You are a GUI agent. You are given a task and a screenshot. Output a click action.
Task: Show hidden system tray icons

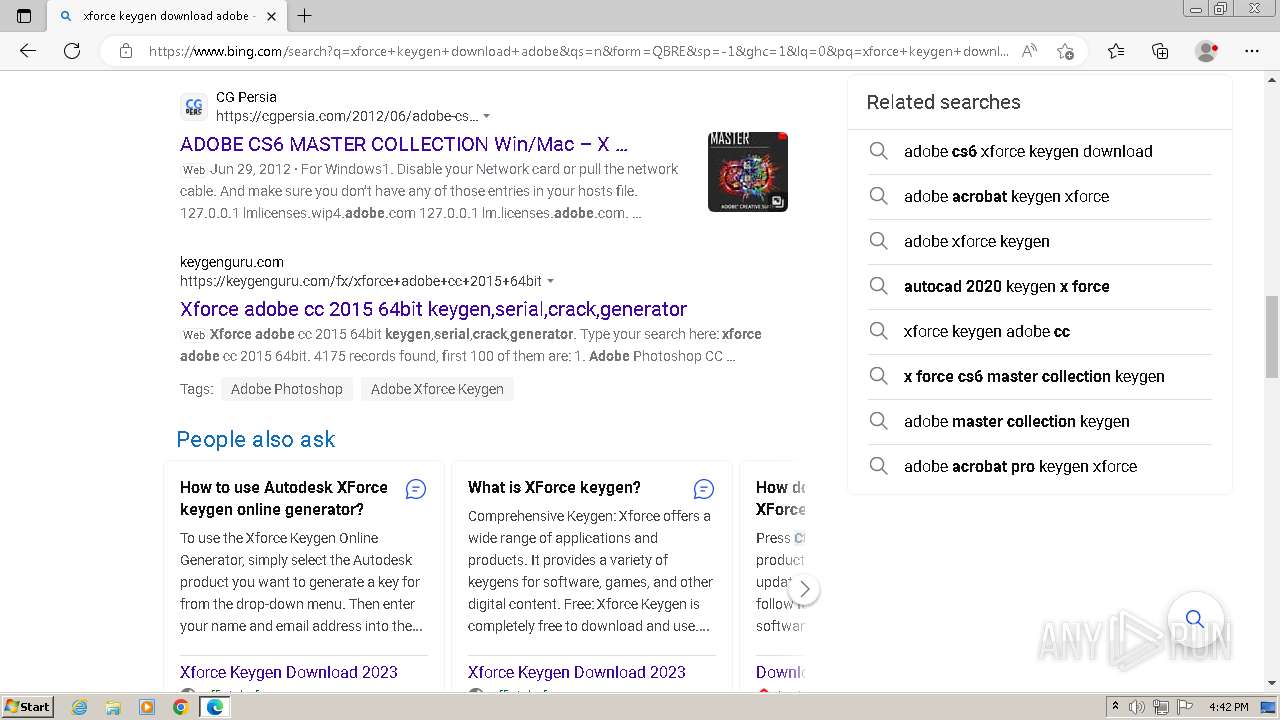(x=1115, y=707)
